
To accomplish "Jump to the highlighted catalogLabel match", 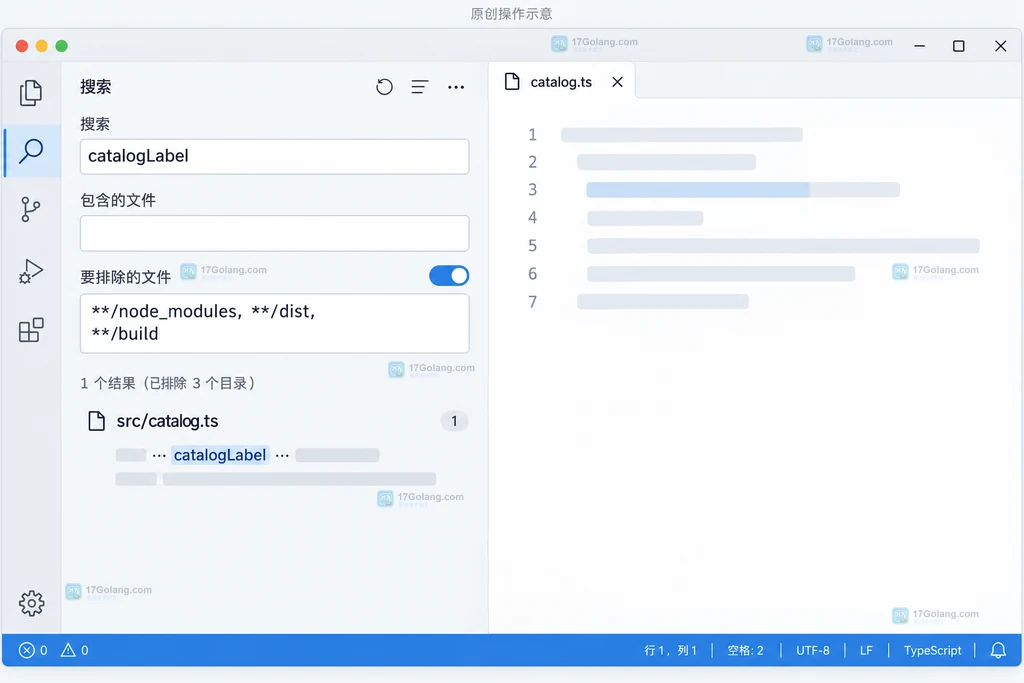I will click(x=220, y=455).
